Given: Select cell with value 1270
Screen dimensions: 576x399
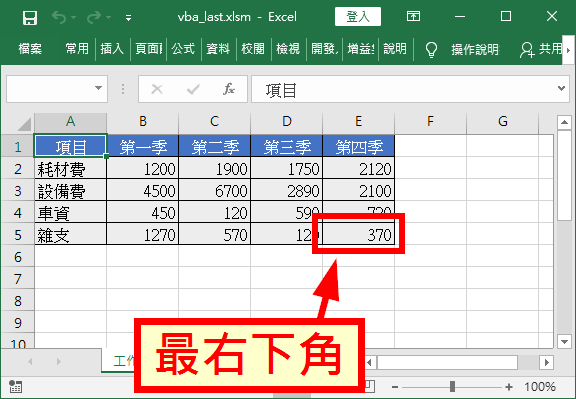Looking at the screenshot, I should tap(143, 234).
